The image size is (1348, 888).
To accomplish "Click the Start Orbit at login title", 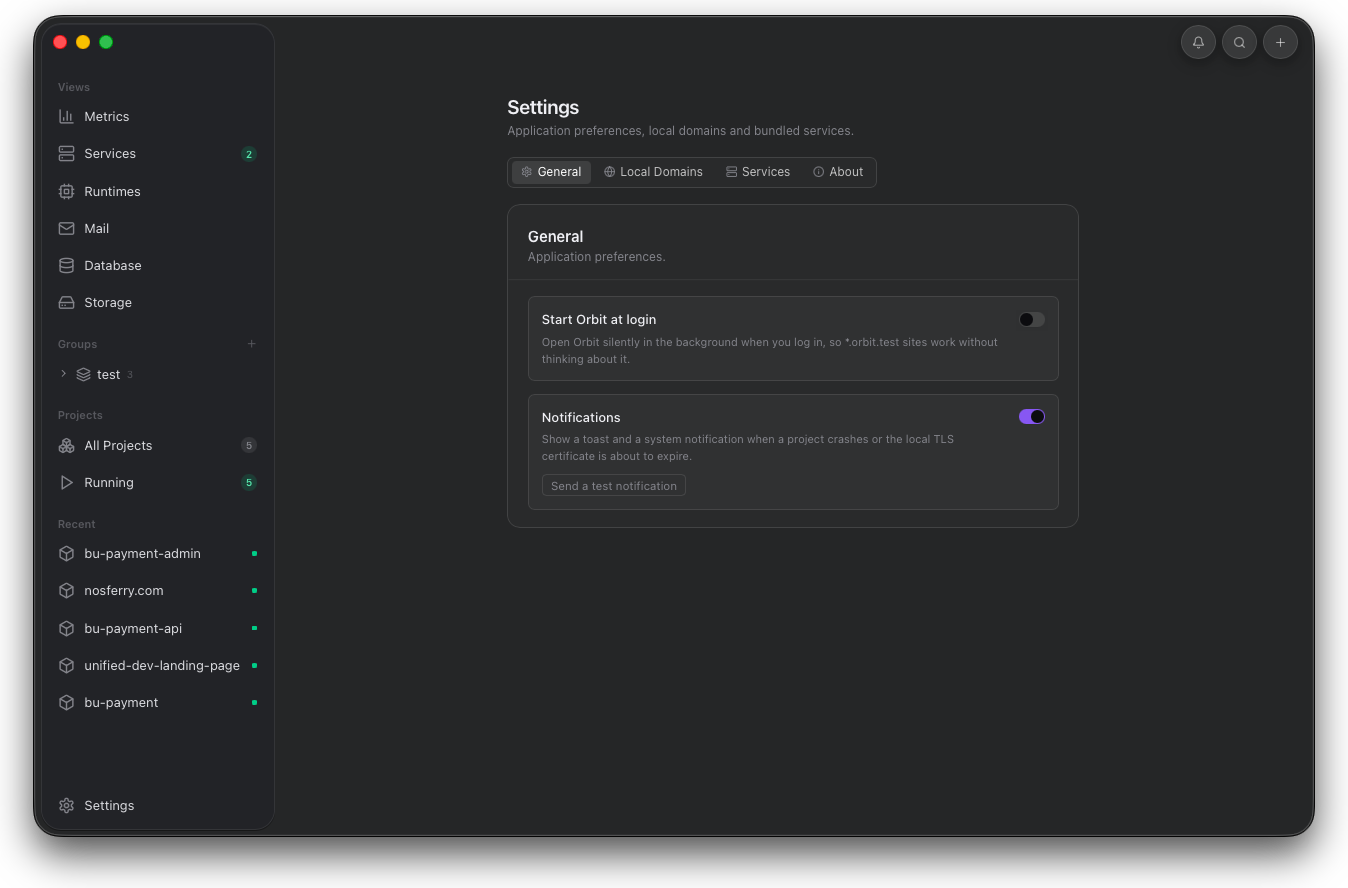I will pyautogui.click(x=599, y=319).
